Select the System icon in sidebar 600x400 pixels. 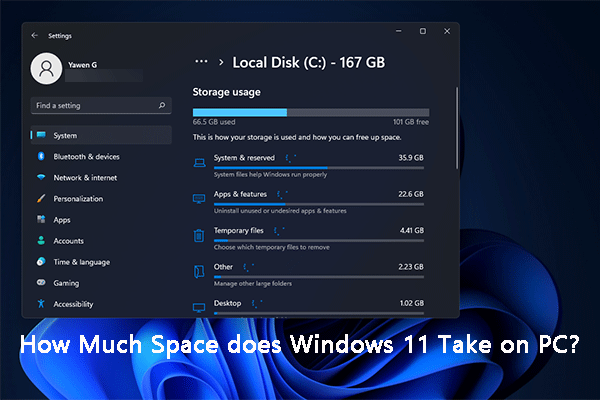tap(41, 135)
